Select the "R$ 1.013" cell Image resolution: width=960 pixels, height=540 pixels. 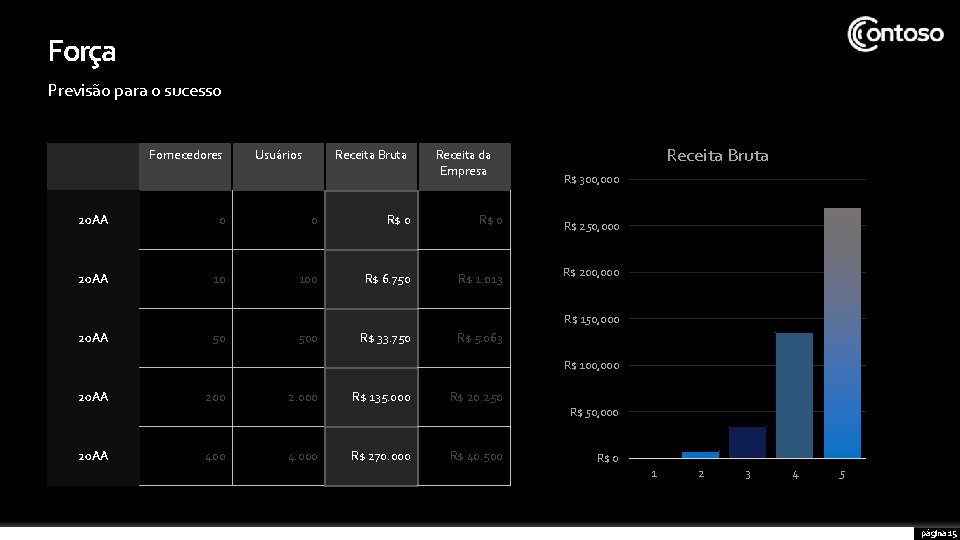[464, 279]
